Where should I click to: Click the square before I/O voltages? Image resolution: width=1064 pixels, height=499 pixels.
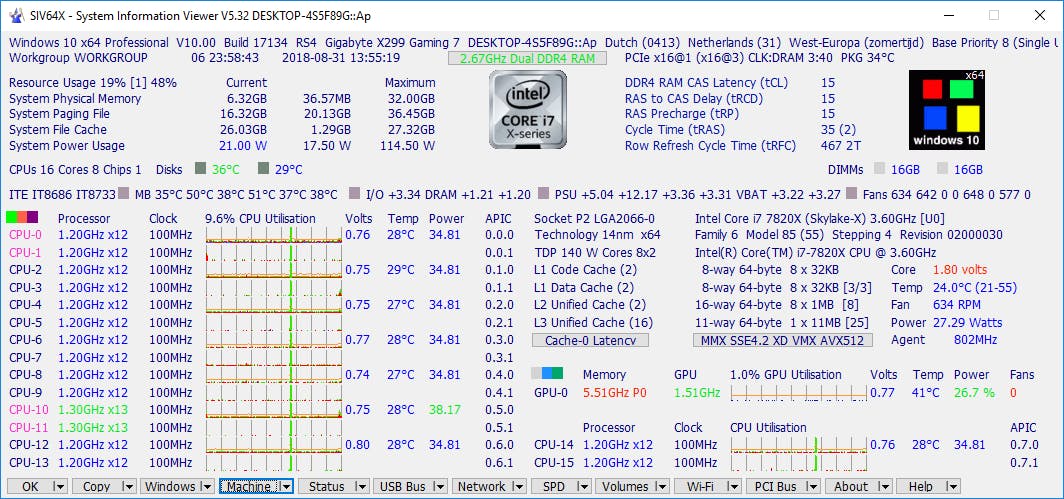pos(354,194)
